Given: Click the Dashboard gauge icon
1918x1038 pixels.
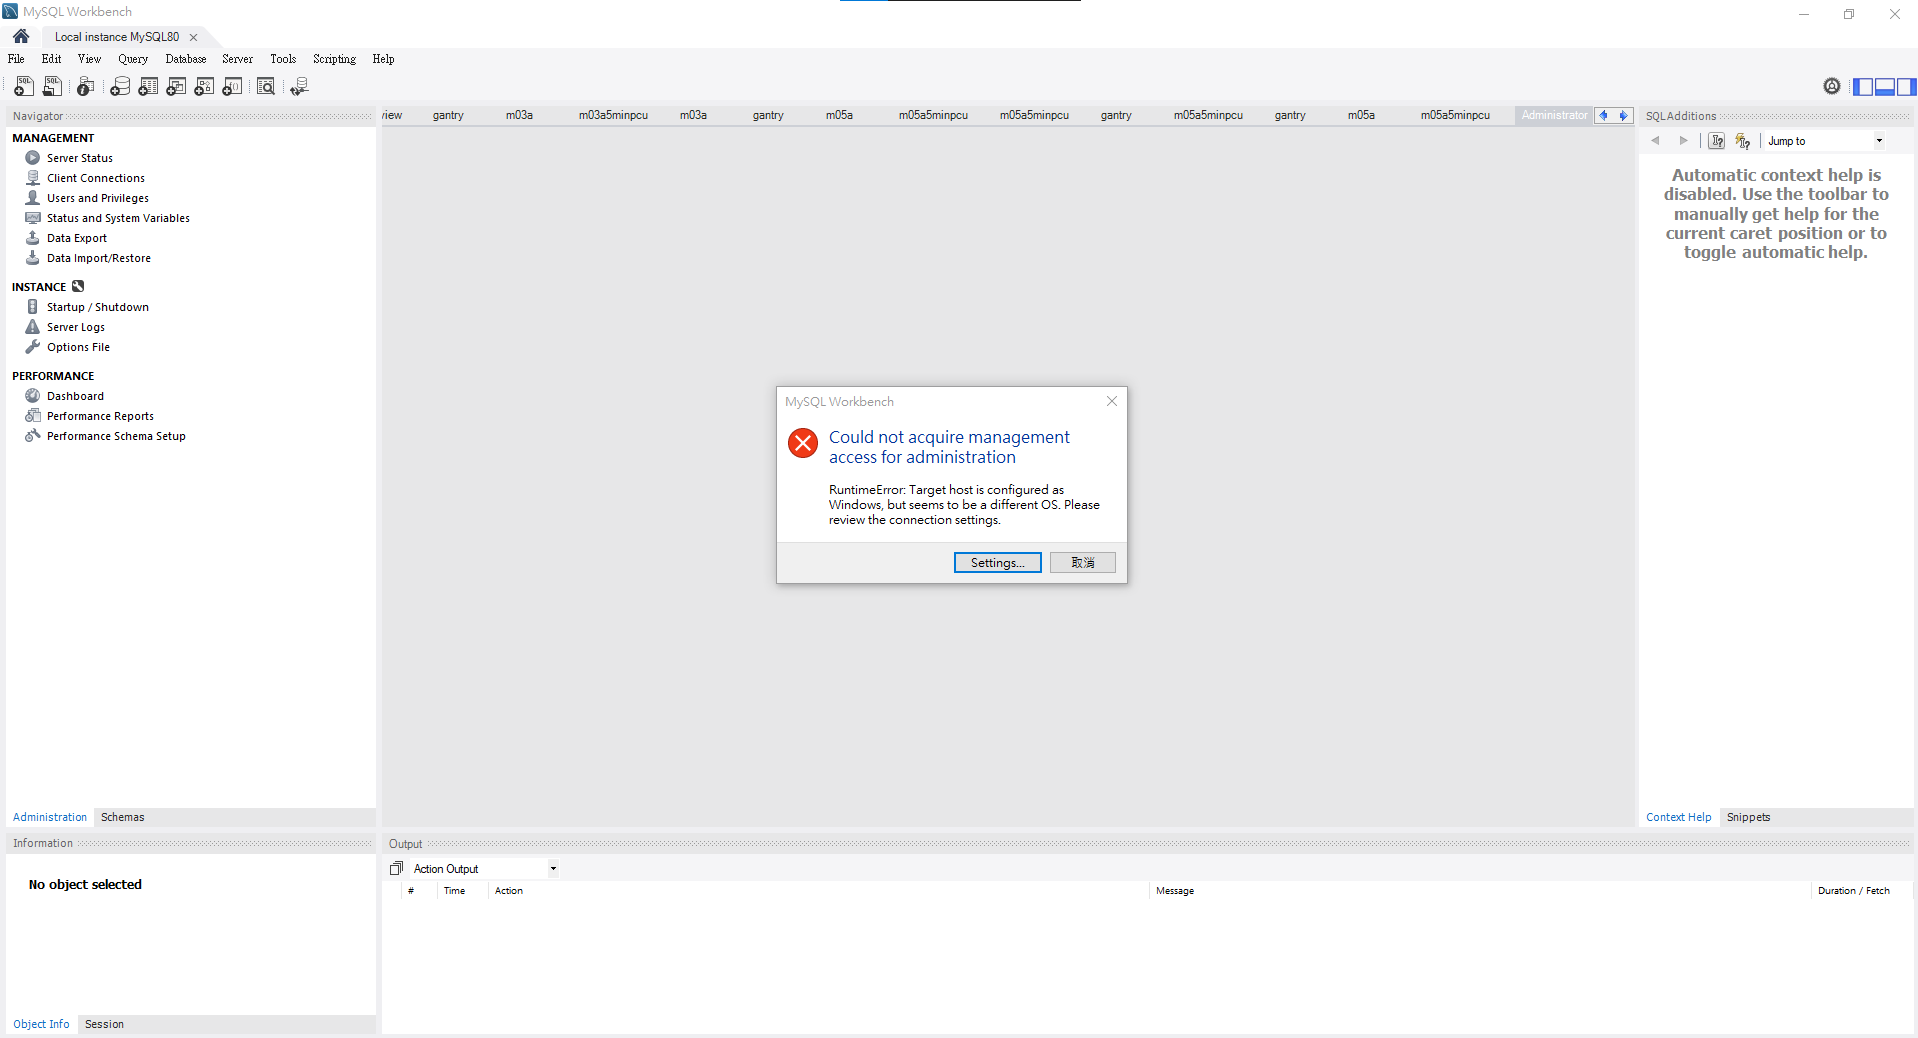Looking at the screenshot, I should 33,396.
